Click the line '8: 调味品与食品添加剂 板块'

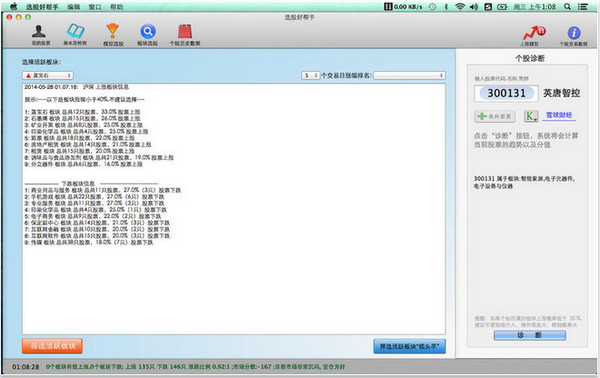click(99, 157)
